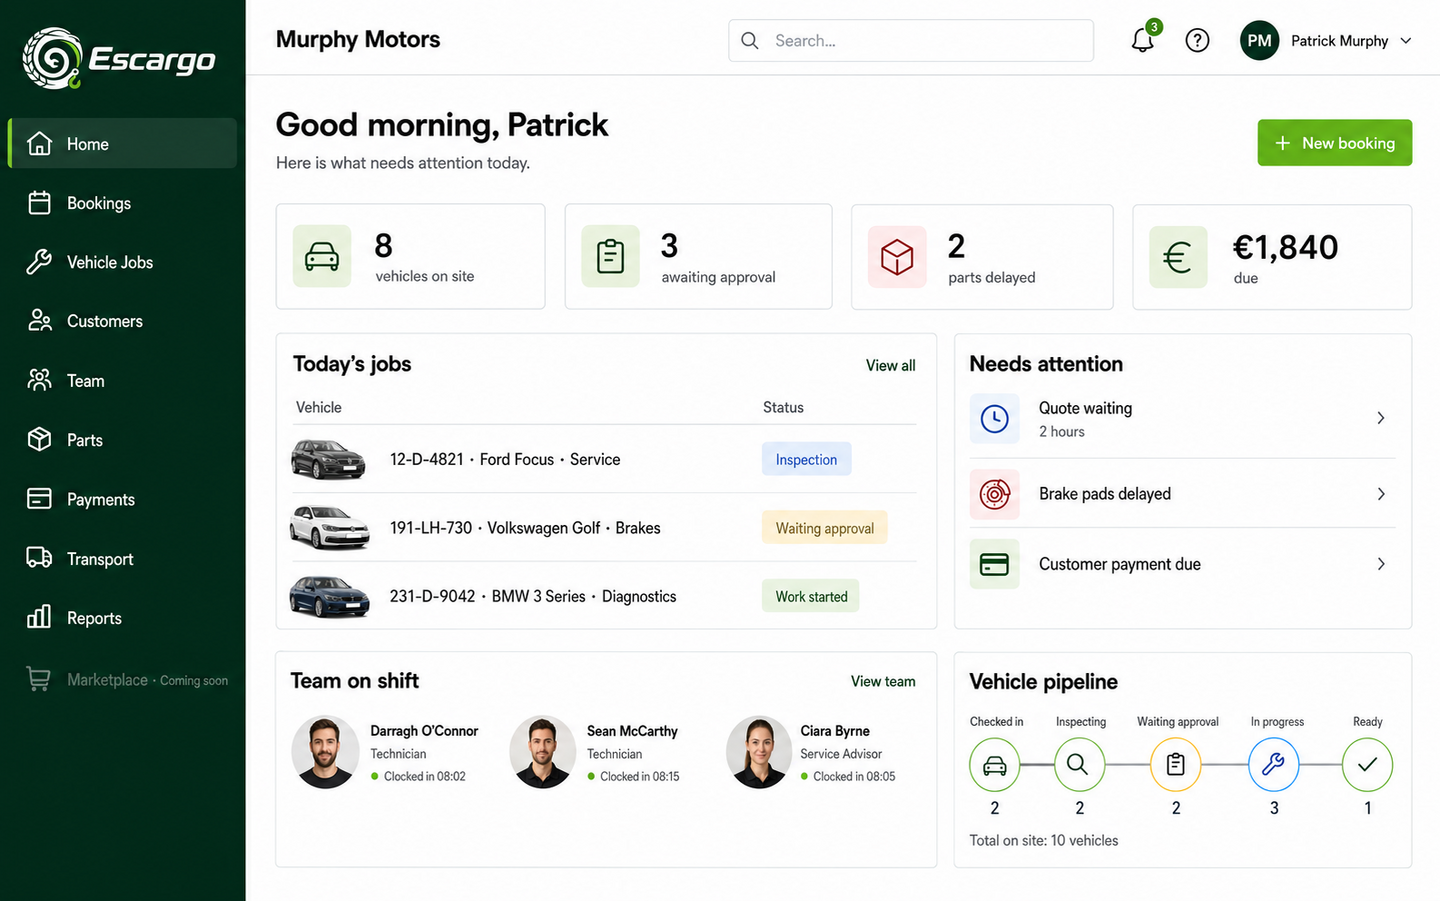The height and width of the screenshot is (901, 1440).
Task: Click the Vehicle column header
Action: [318, 407]
